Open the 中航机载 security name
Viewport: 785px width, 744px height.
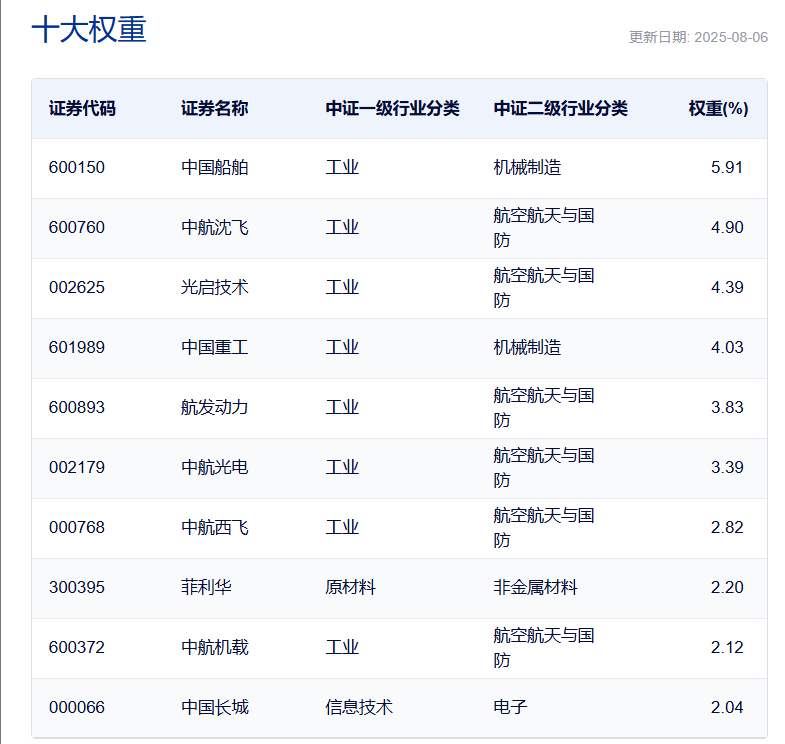[x=214, y=647]
